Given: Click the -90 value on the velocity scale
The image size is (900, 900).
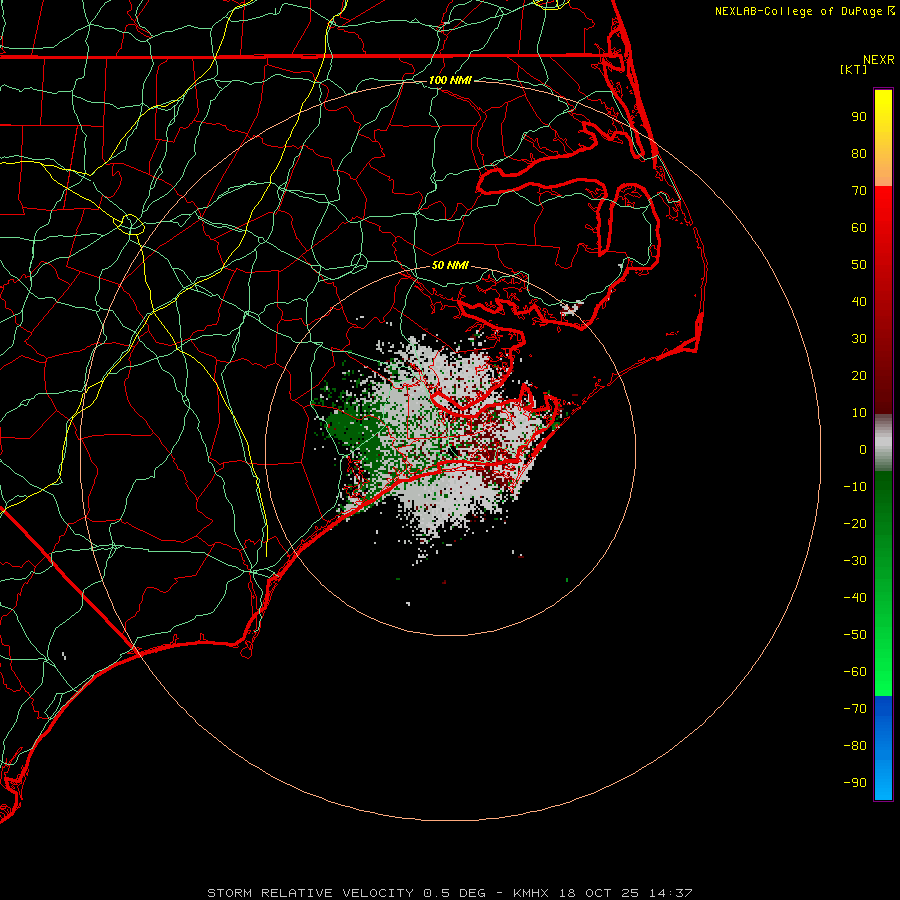Looking at the screenshot, I should (855, 783).
